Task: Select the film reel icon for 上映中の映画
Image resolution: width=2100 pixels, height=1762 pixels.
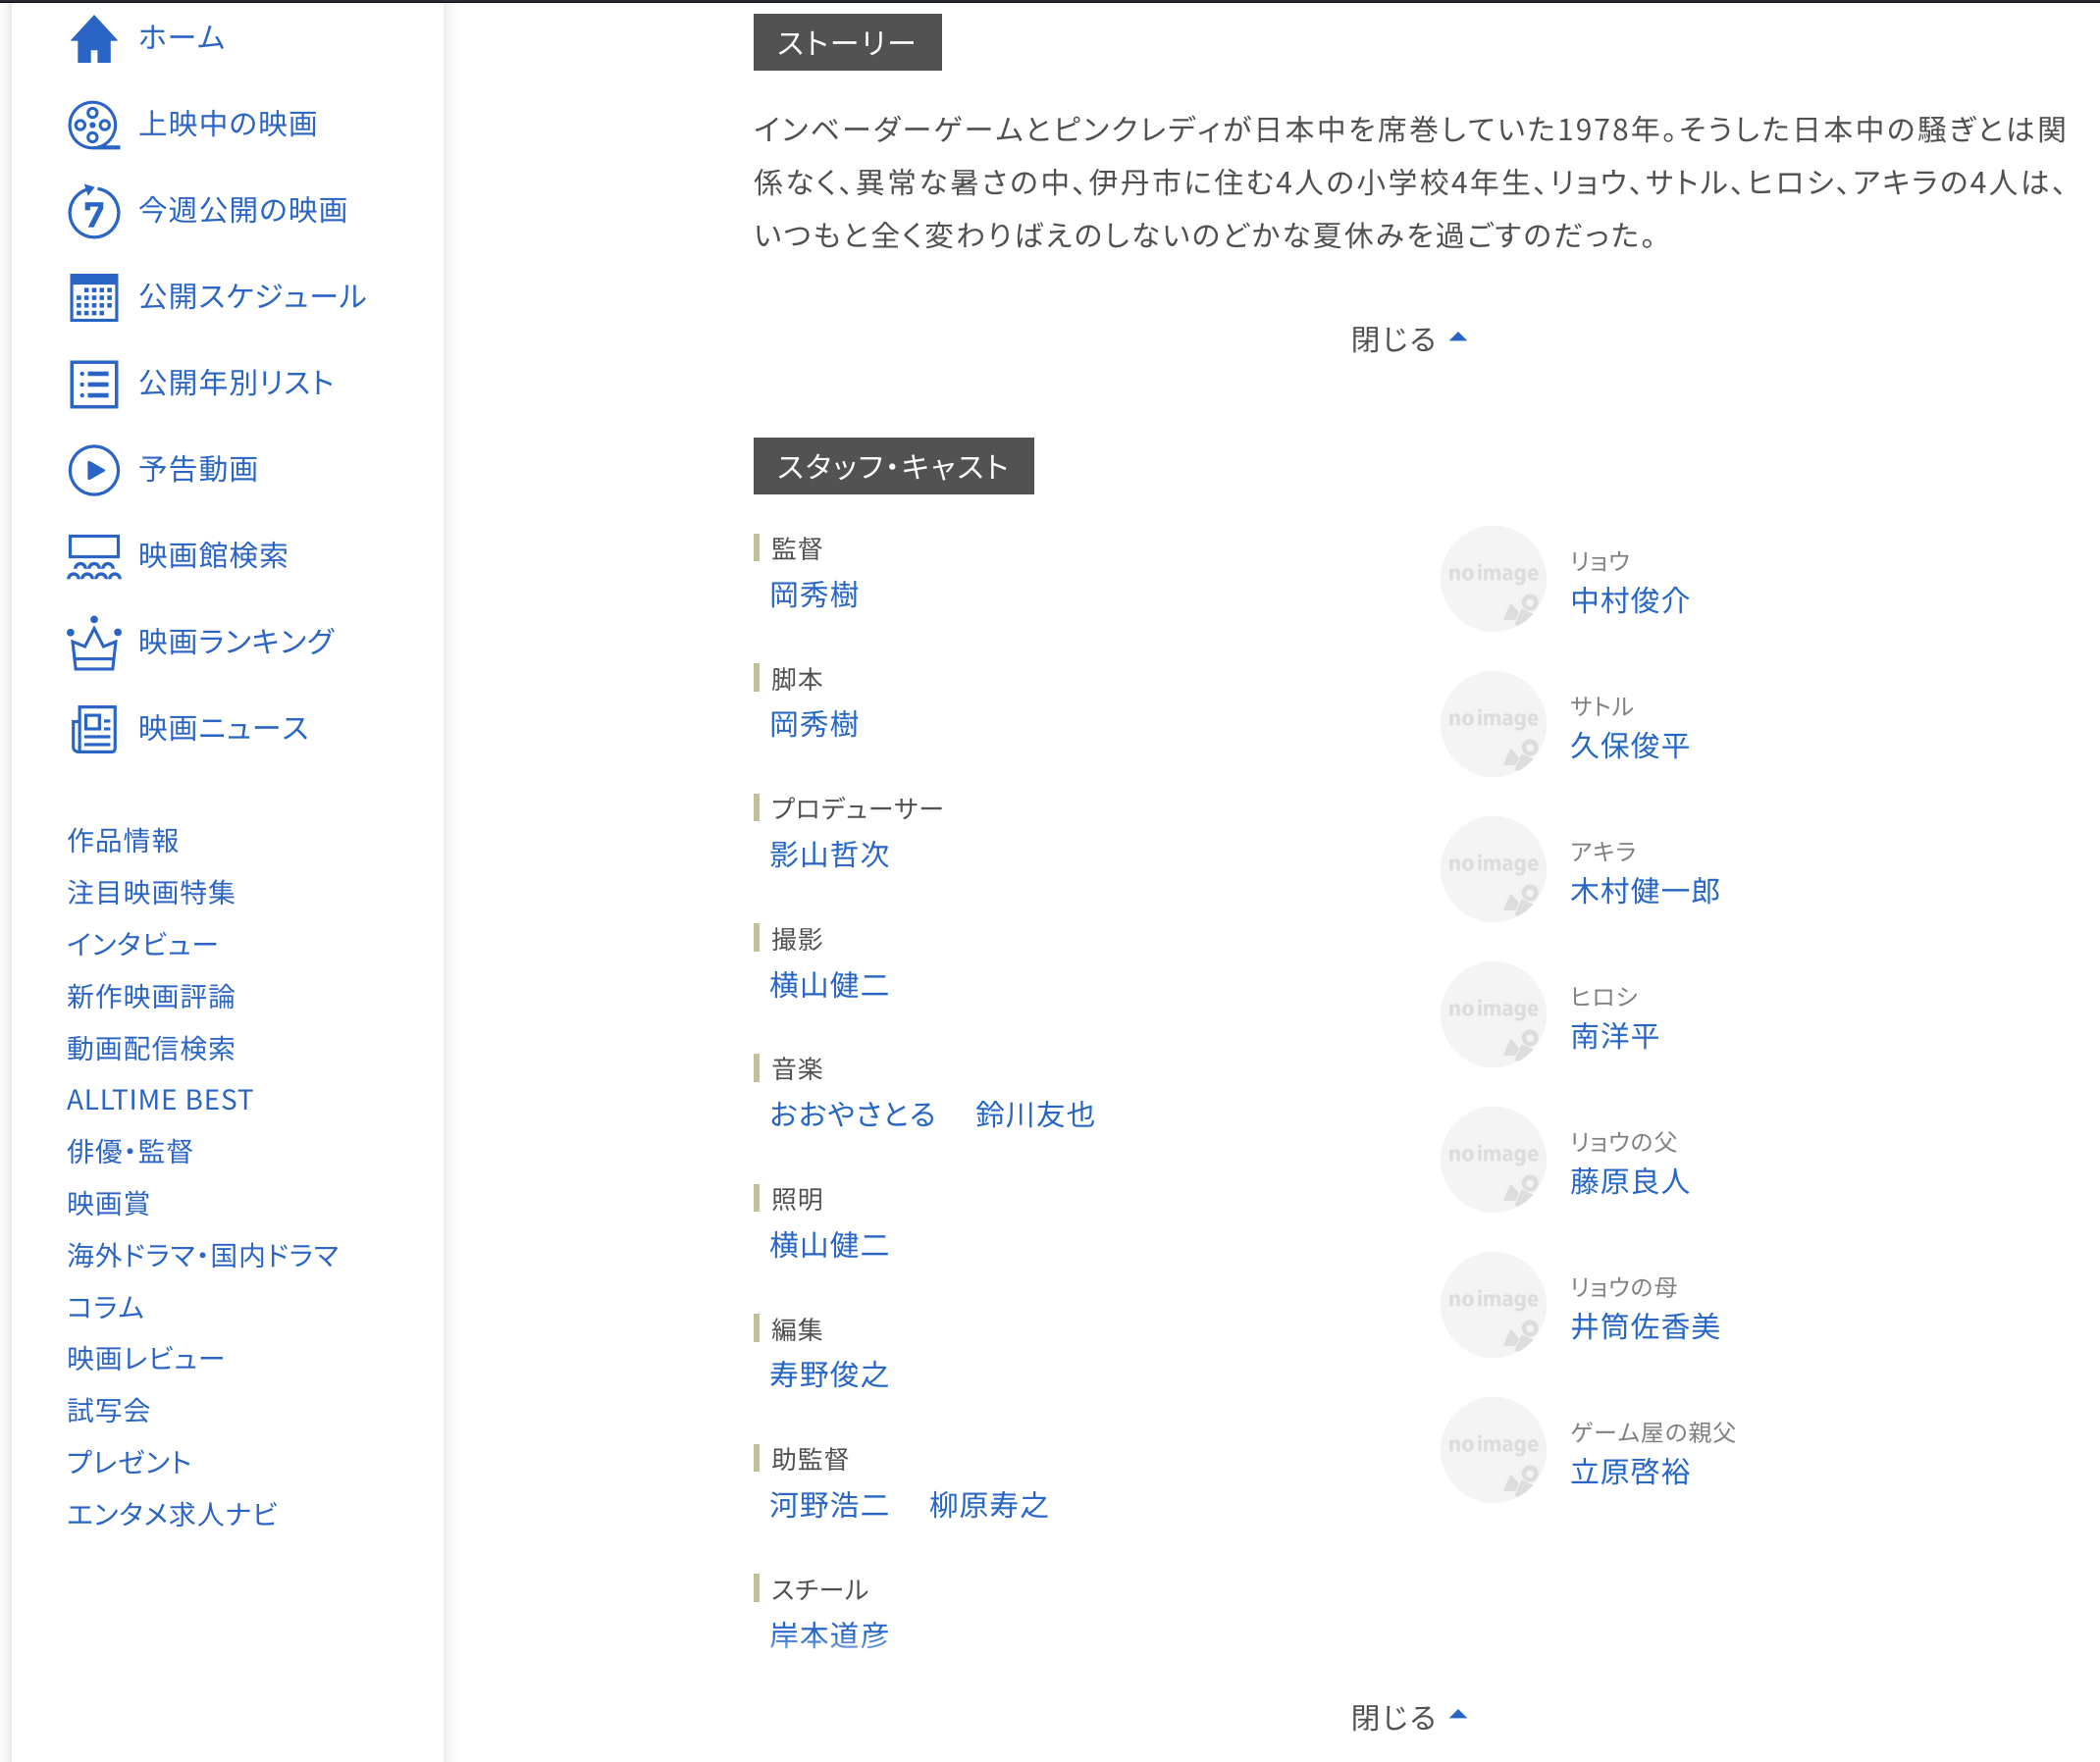Action: (x=93, y=124)
